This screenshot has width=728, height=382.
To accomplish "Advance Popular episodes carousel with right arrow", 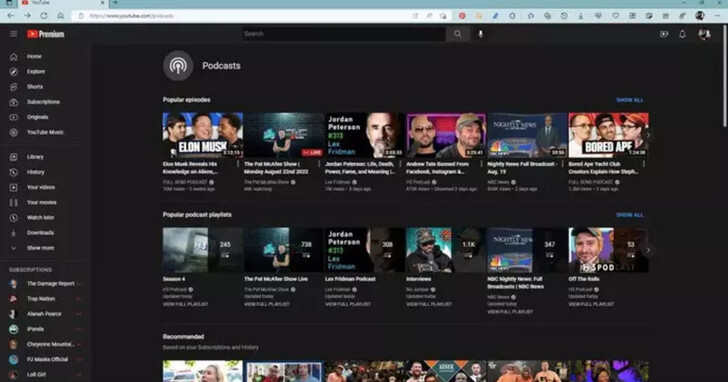I will click(649, 135).
